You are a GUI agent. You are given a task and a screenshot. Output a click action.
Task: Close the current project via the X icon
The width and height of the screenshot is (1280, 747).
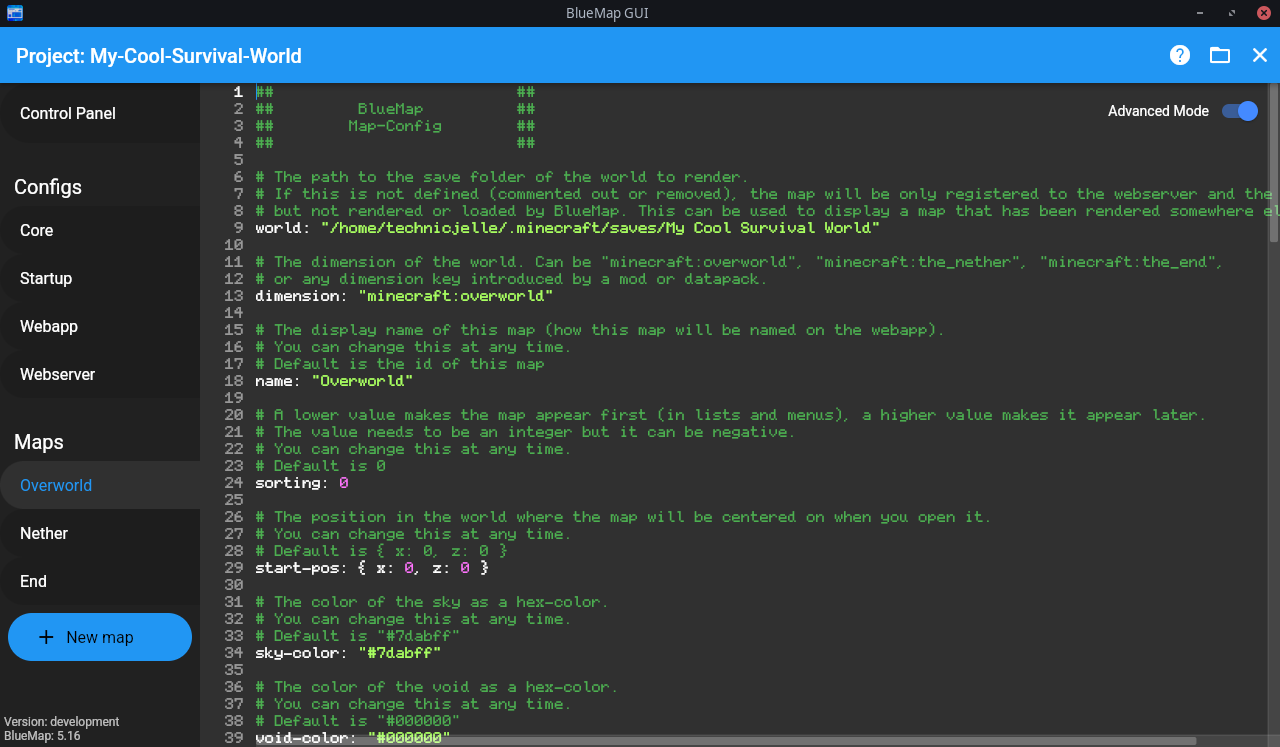[1260, 56]
